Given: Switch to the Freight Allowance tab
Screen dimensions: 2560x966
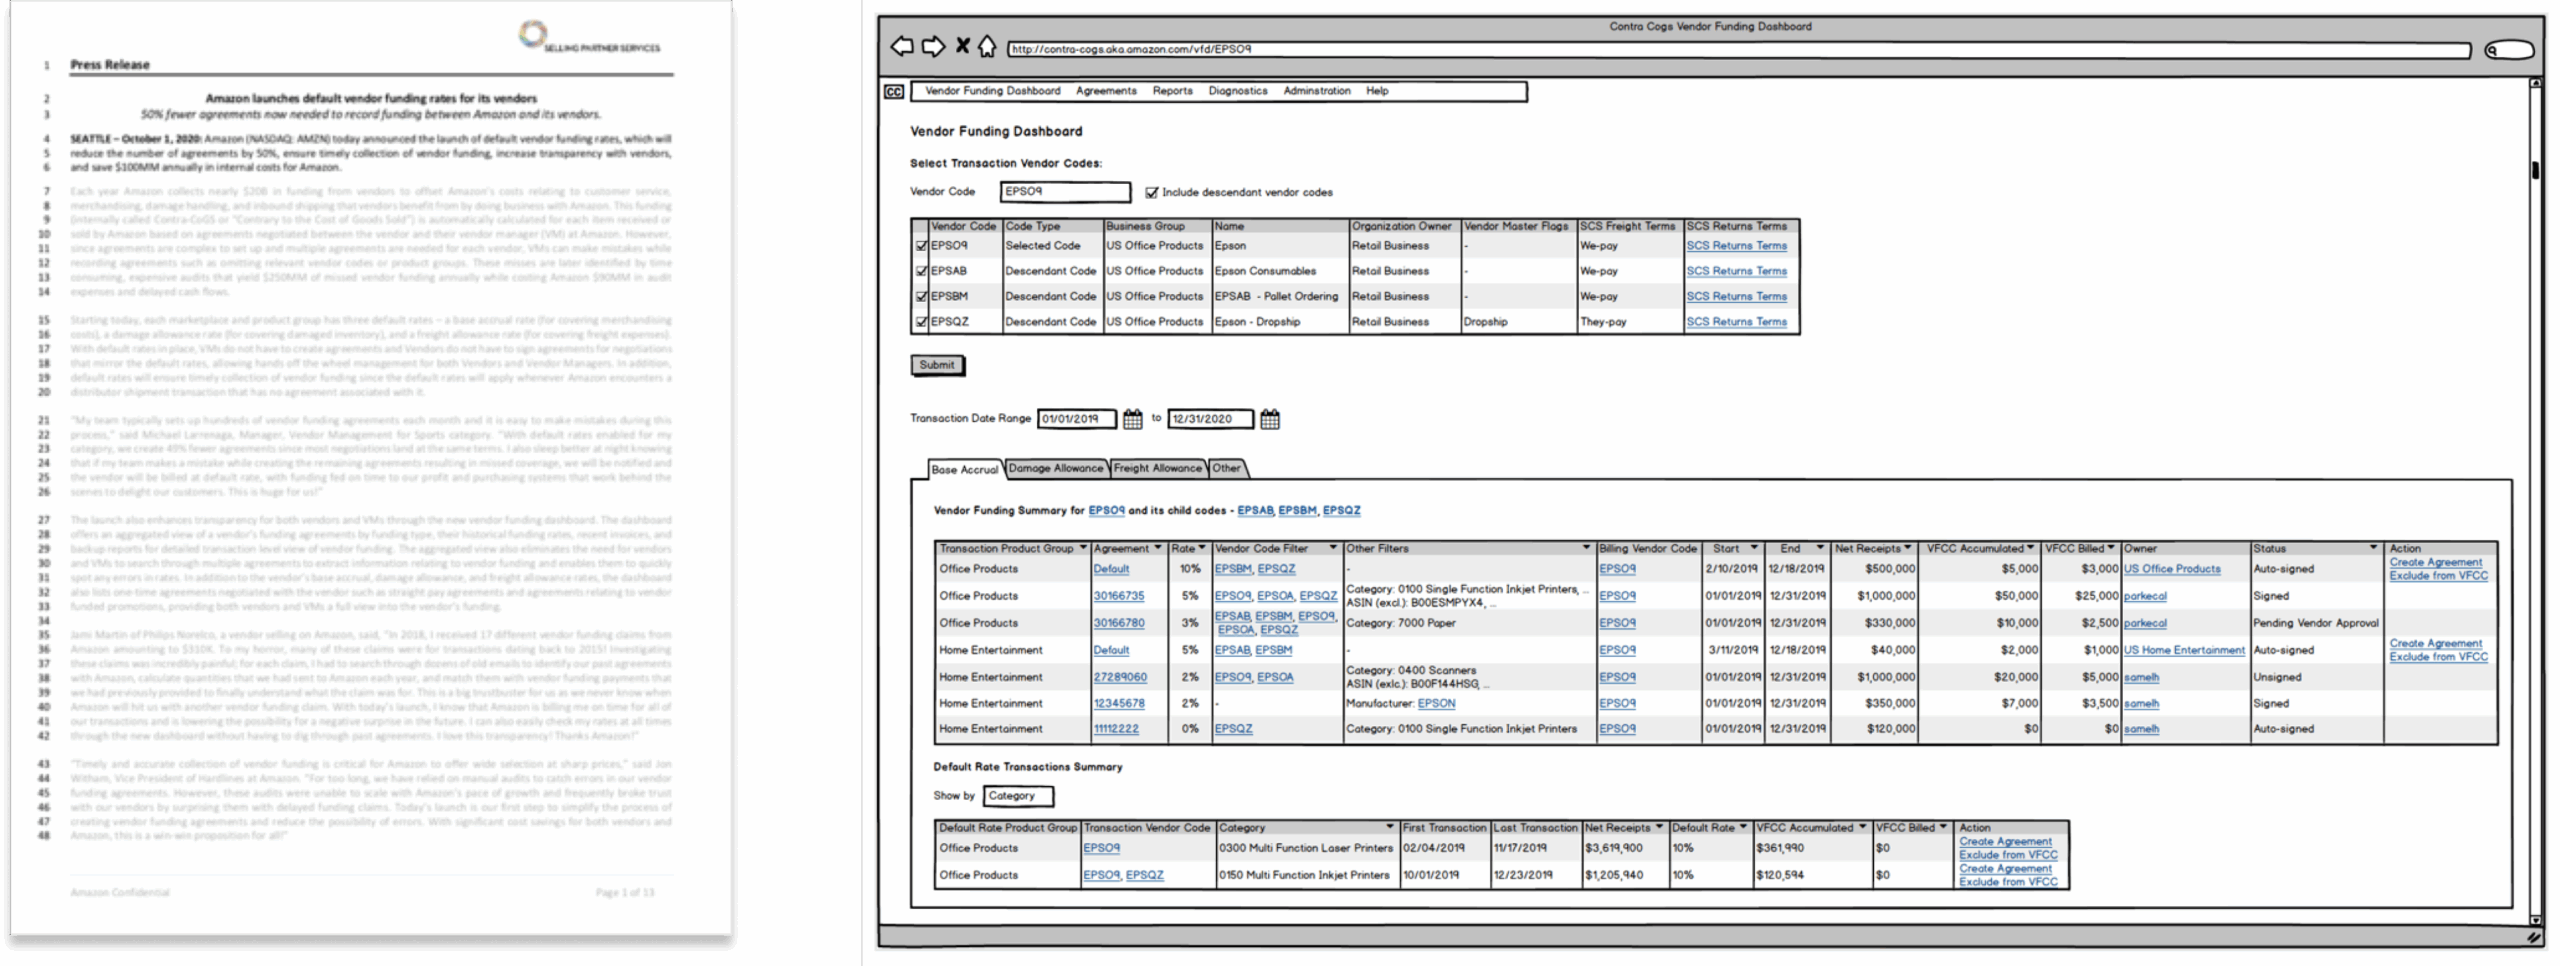Looking at the screenshot, I should pyautogui.click(x=1157, y=468).
